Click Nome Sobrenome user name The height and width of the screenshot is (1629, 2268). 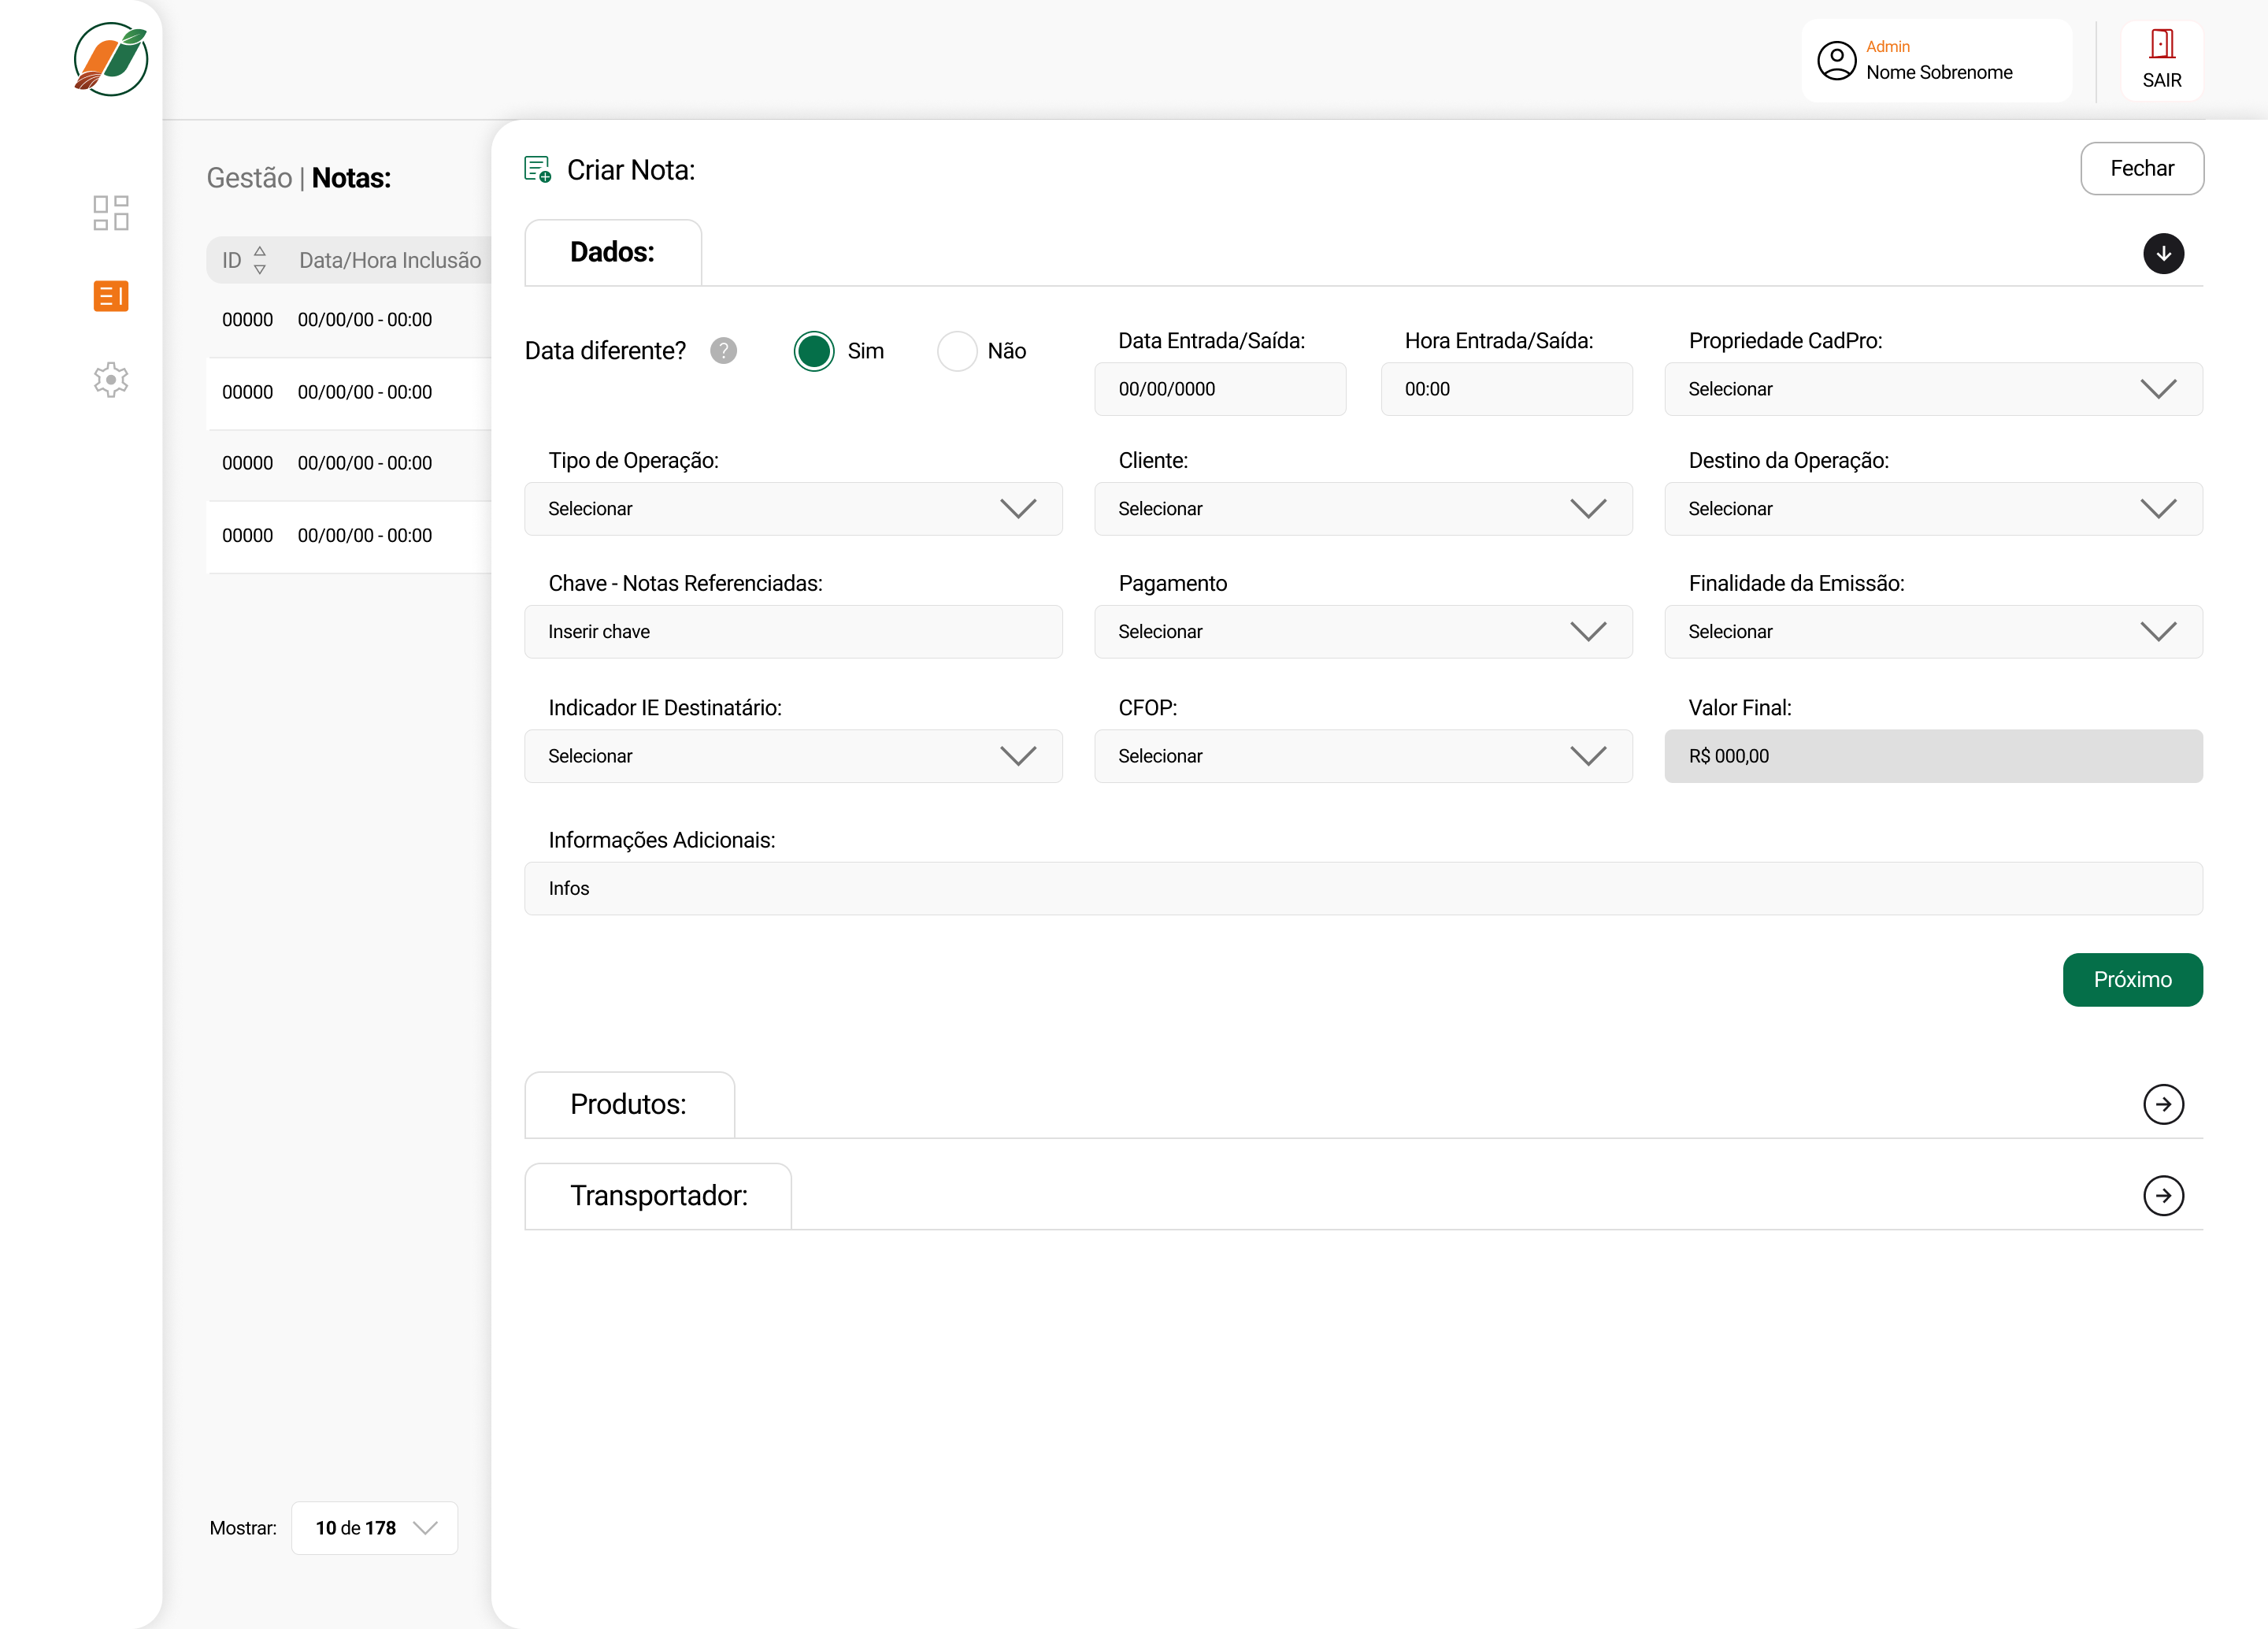(x=1939, y=73)
